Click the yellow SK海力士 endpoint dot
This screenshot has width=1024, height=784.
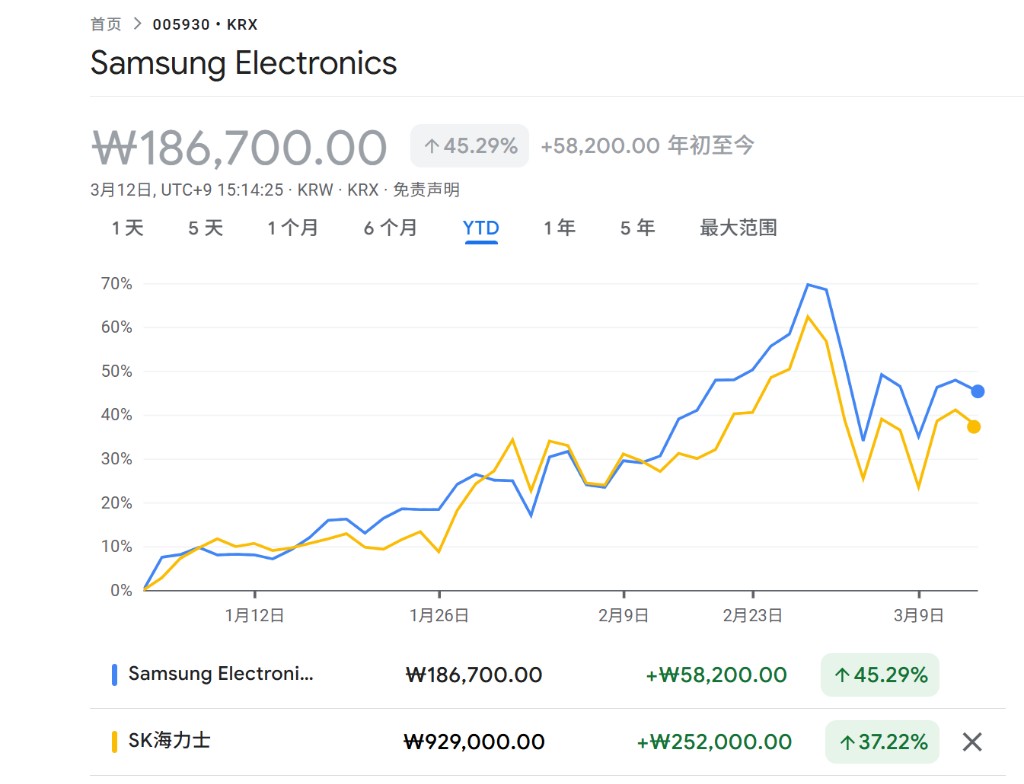pos(973,427)
